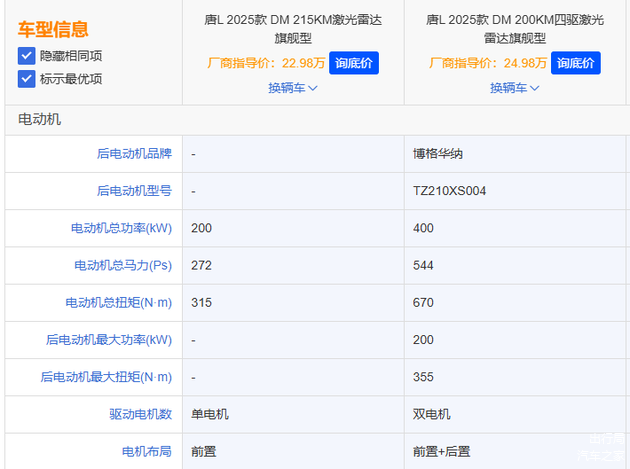This screenshot has width=630, height=469.
Task: Open the 后电动机最大功率(kW) label
Action: [x=109, y=340]
